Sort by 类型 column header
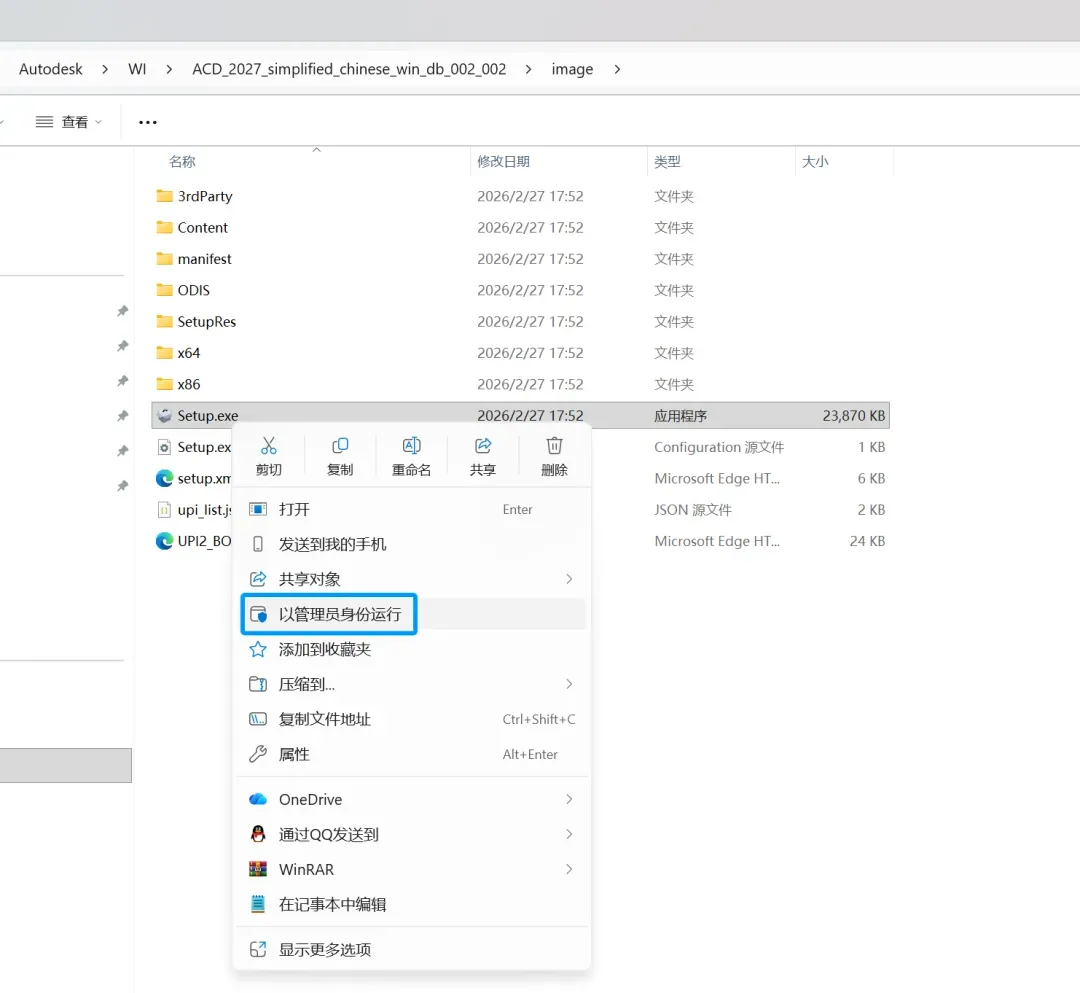The width and height of the screenshot is (1080, 993). [x=667, y=162]
